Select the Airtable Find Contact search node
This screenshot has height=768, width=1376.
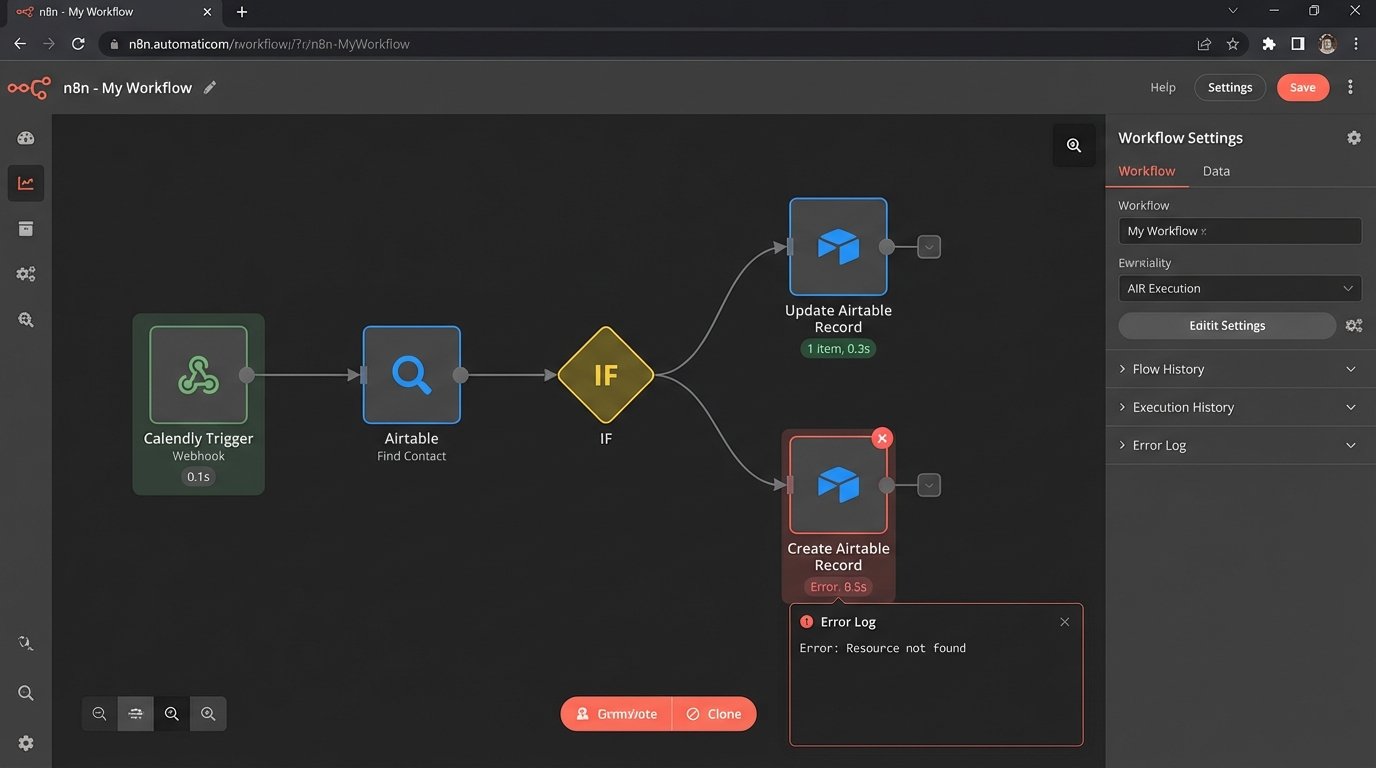tap(411, 375)
